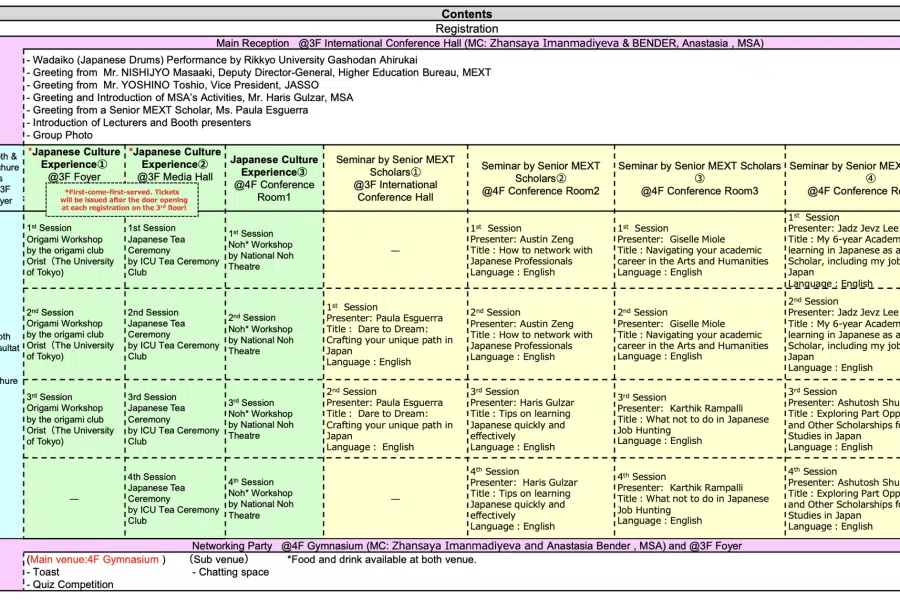The image size is (900, 600).
Task: Select the 2nd Session Origami Workshop cell
Action: (74, 334)
